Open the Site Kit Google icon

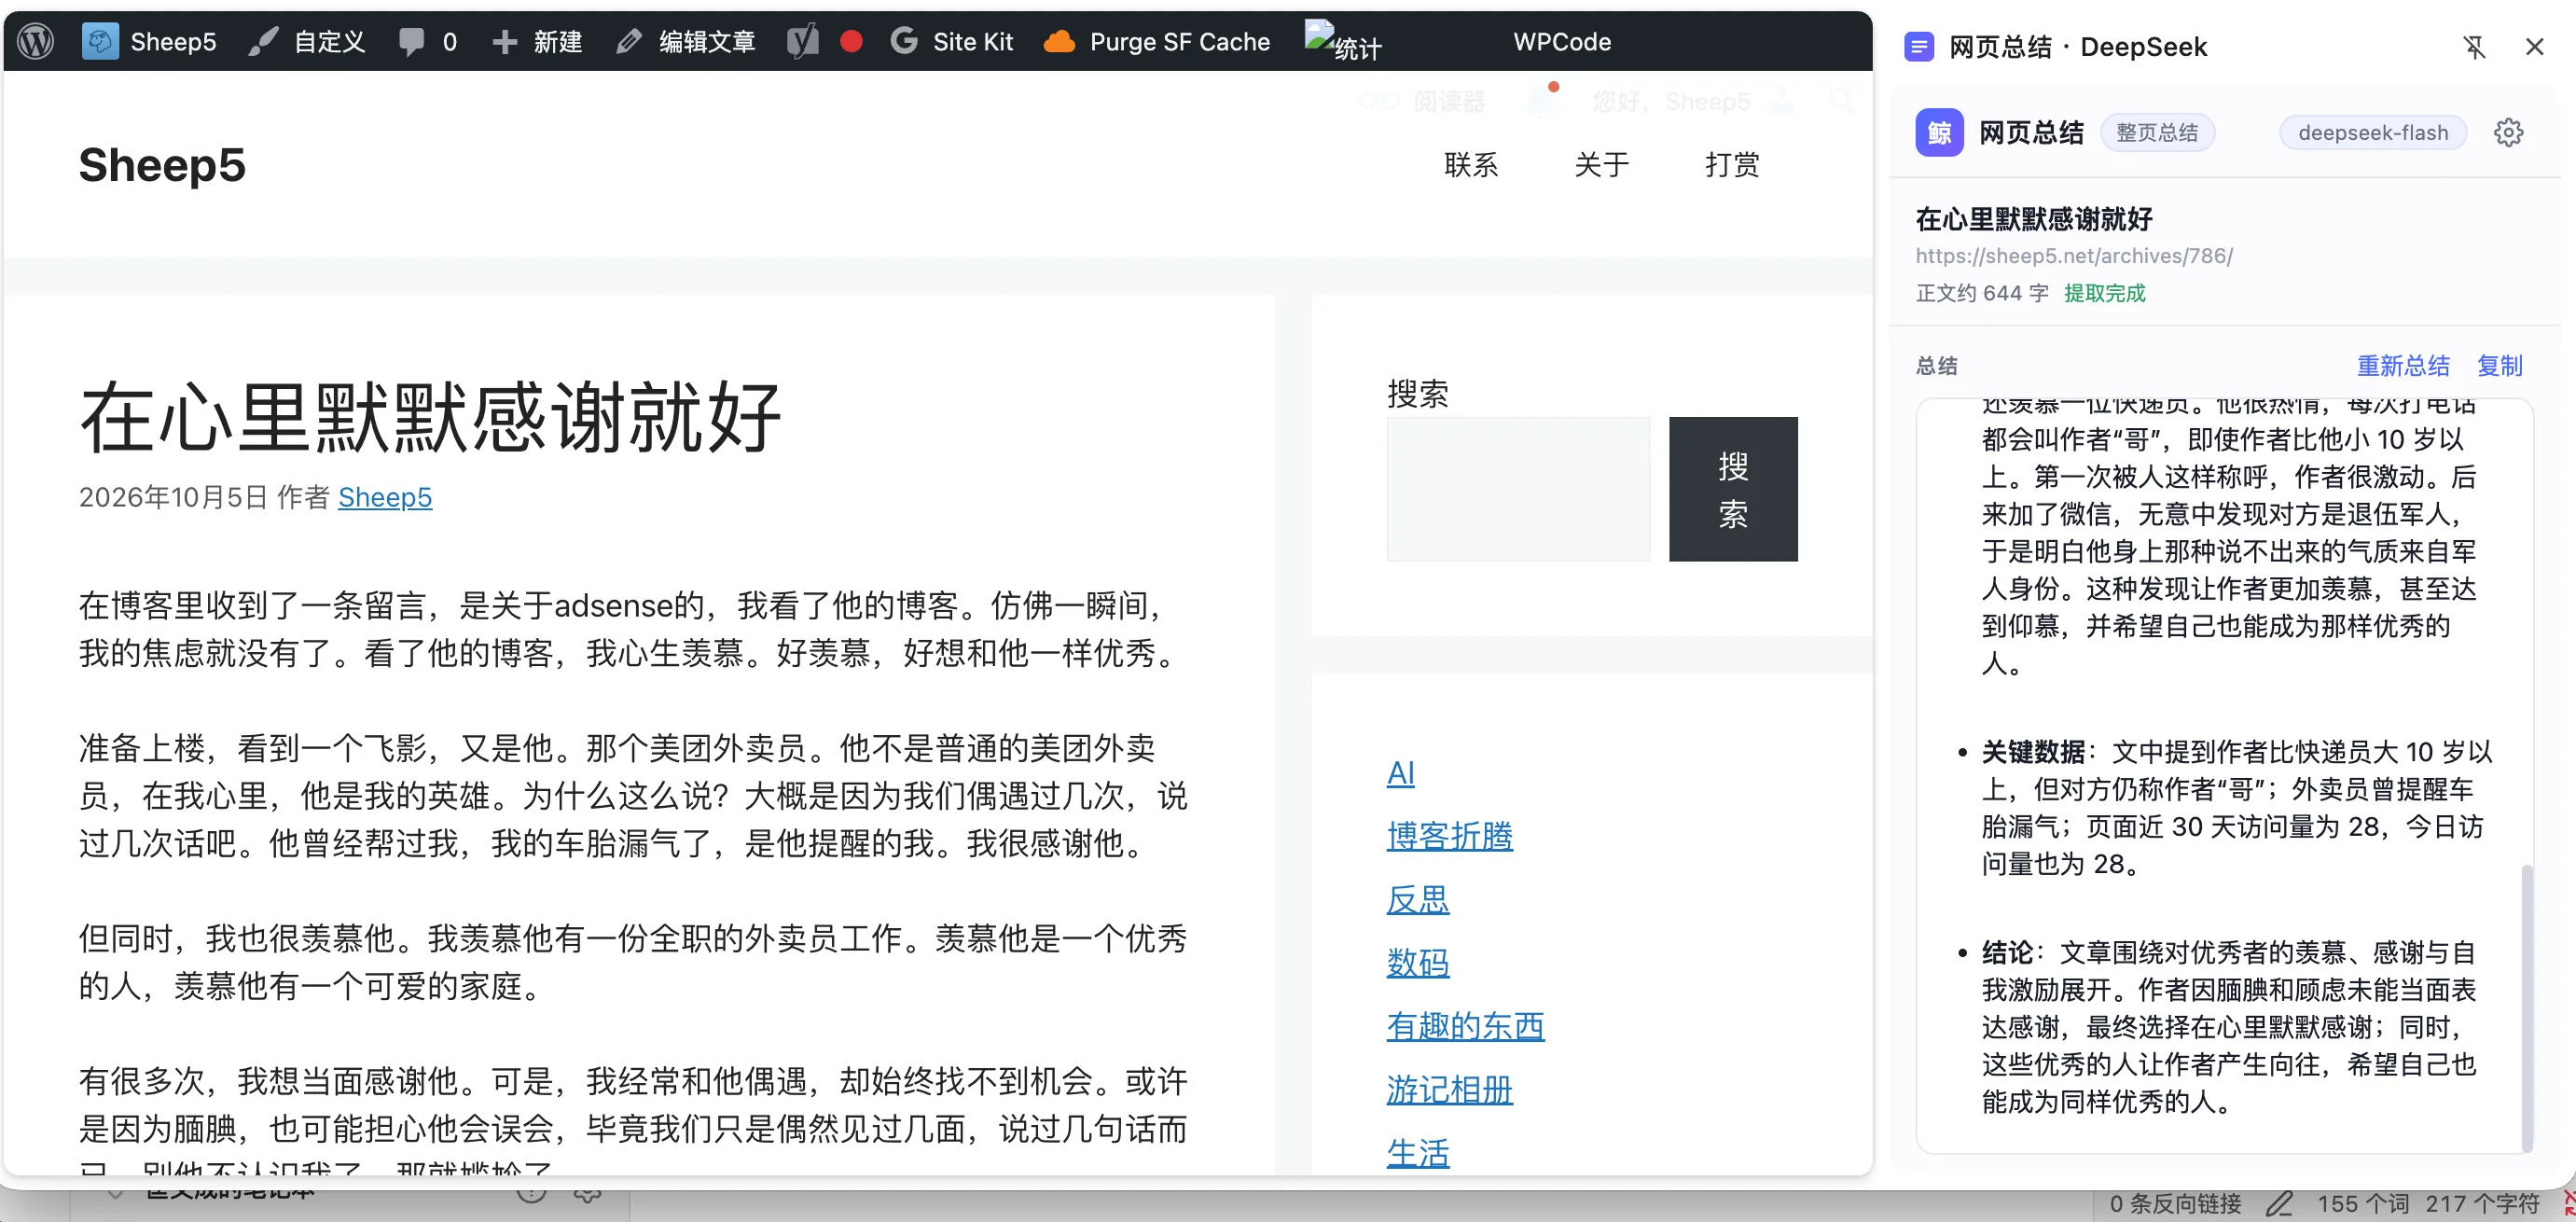pos(904,41)
